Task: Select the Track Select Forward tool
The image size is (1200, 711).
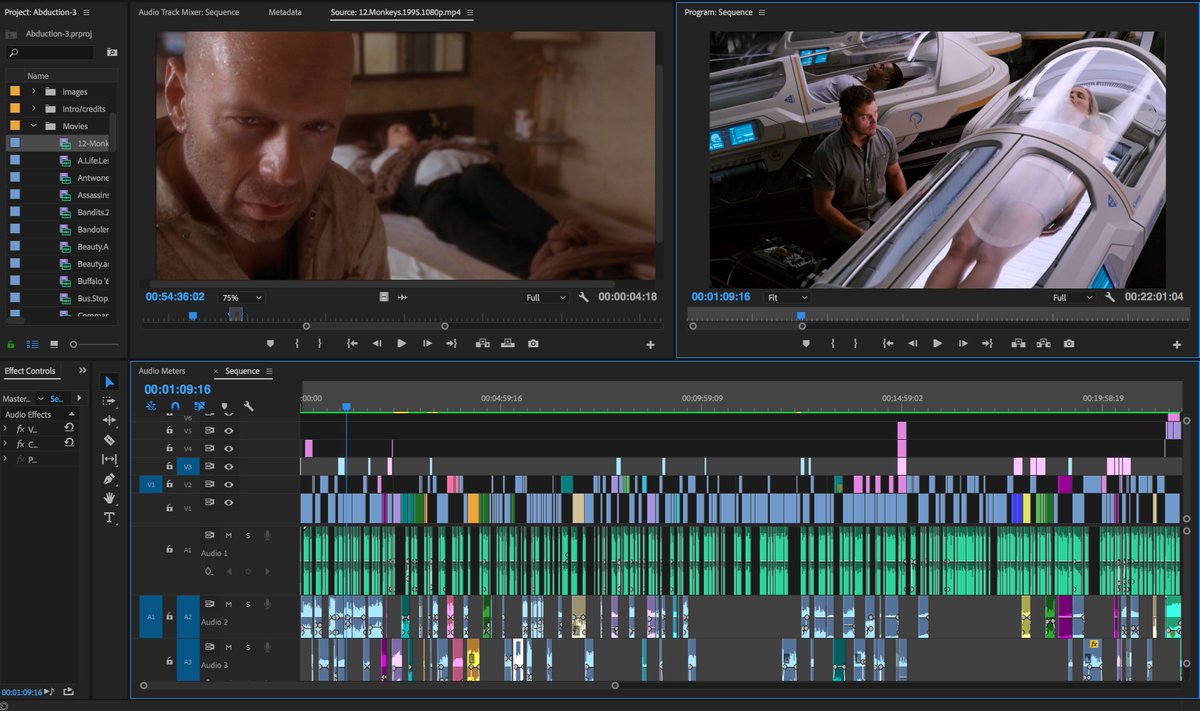Action: pyautogui.click(x=109, y=401)
